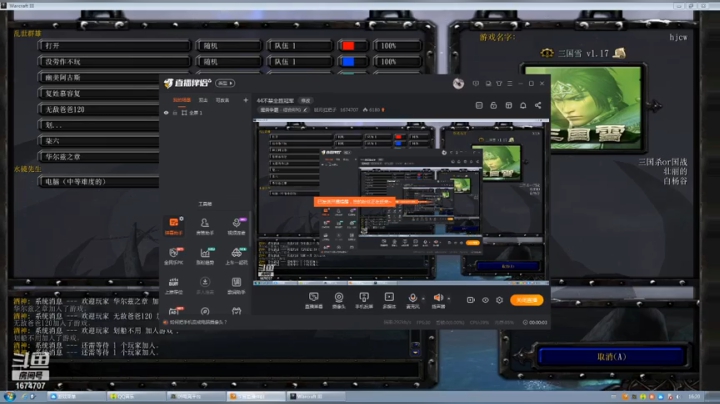Add a multimedia source

click(x=389, y=300)
